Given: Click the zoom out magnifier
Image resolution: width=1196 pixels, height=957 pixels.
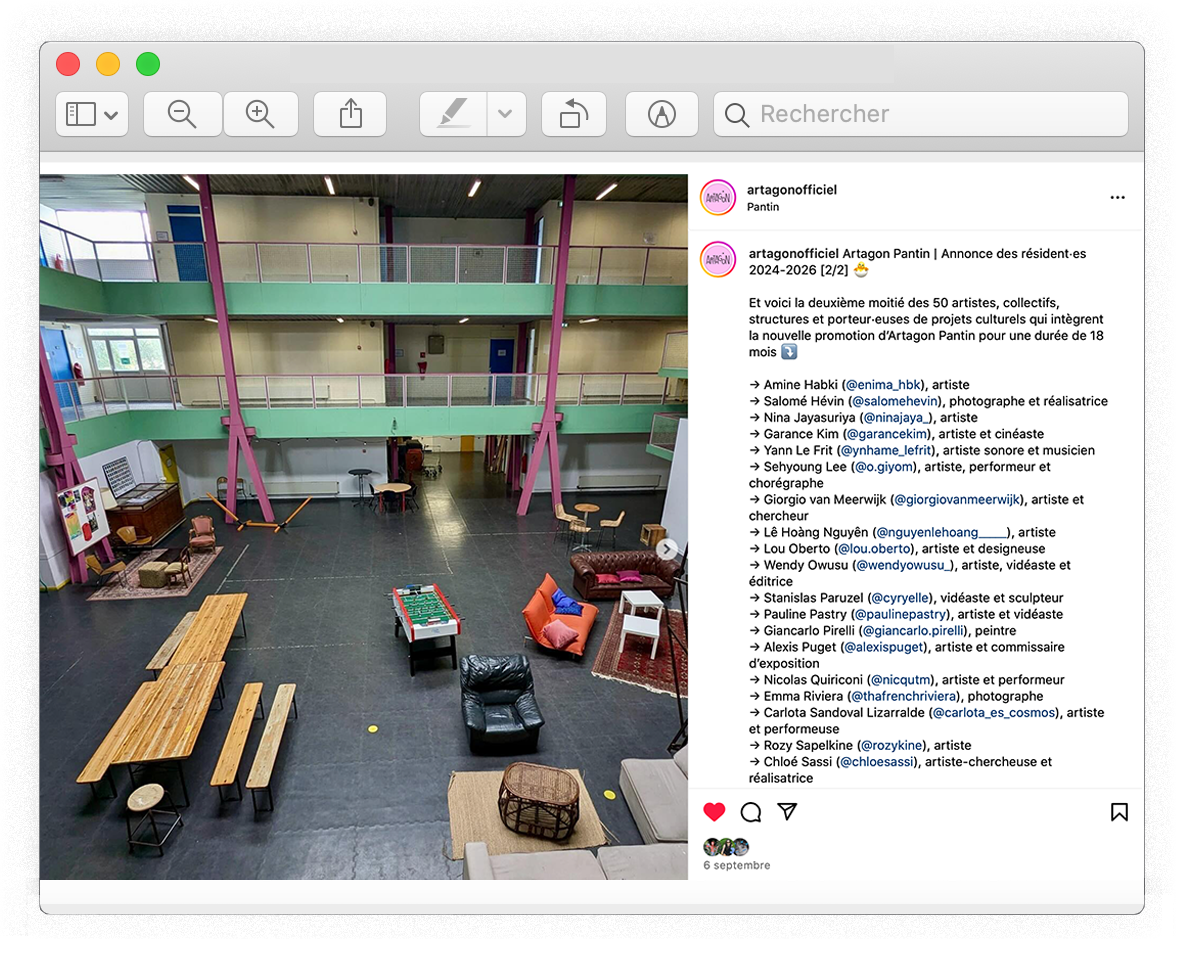Looking at the screenshot, I should click(182, 114).
